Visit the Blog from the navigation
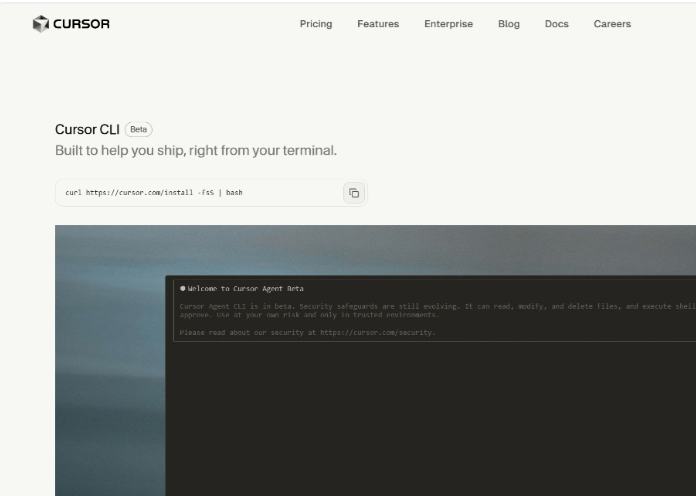 point(509,24)
